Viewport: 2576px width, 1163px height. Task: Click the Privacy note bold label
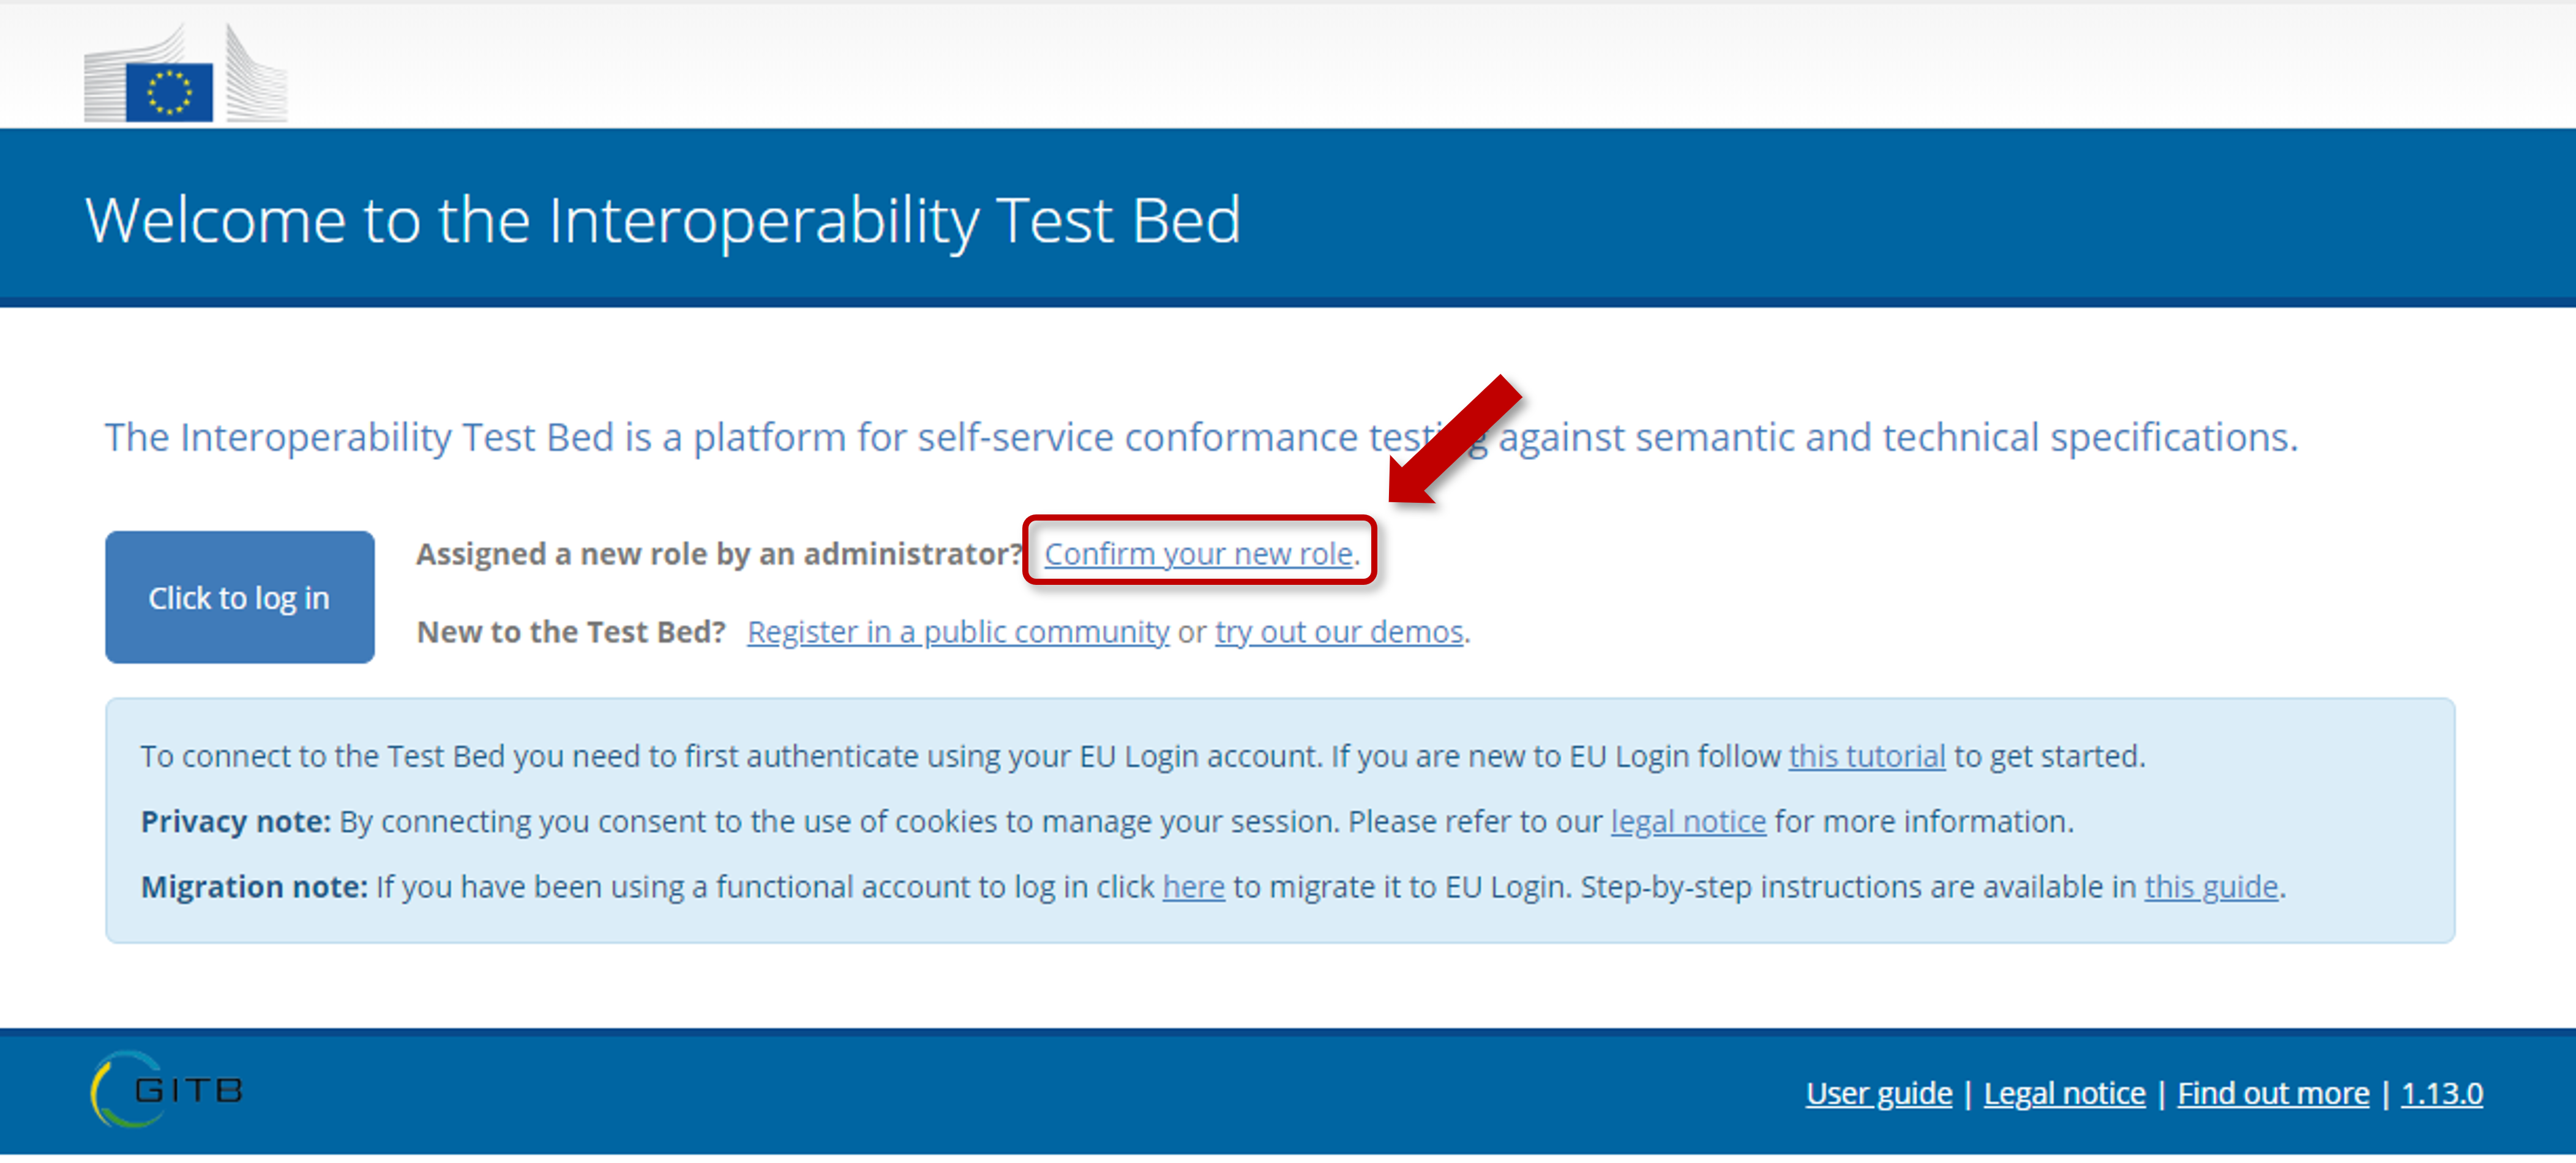pos(235,821)
